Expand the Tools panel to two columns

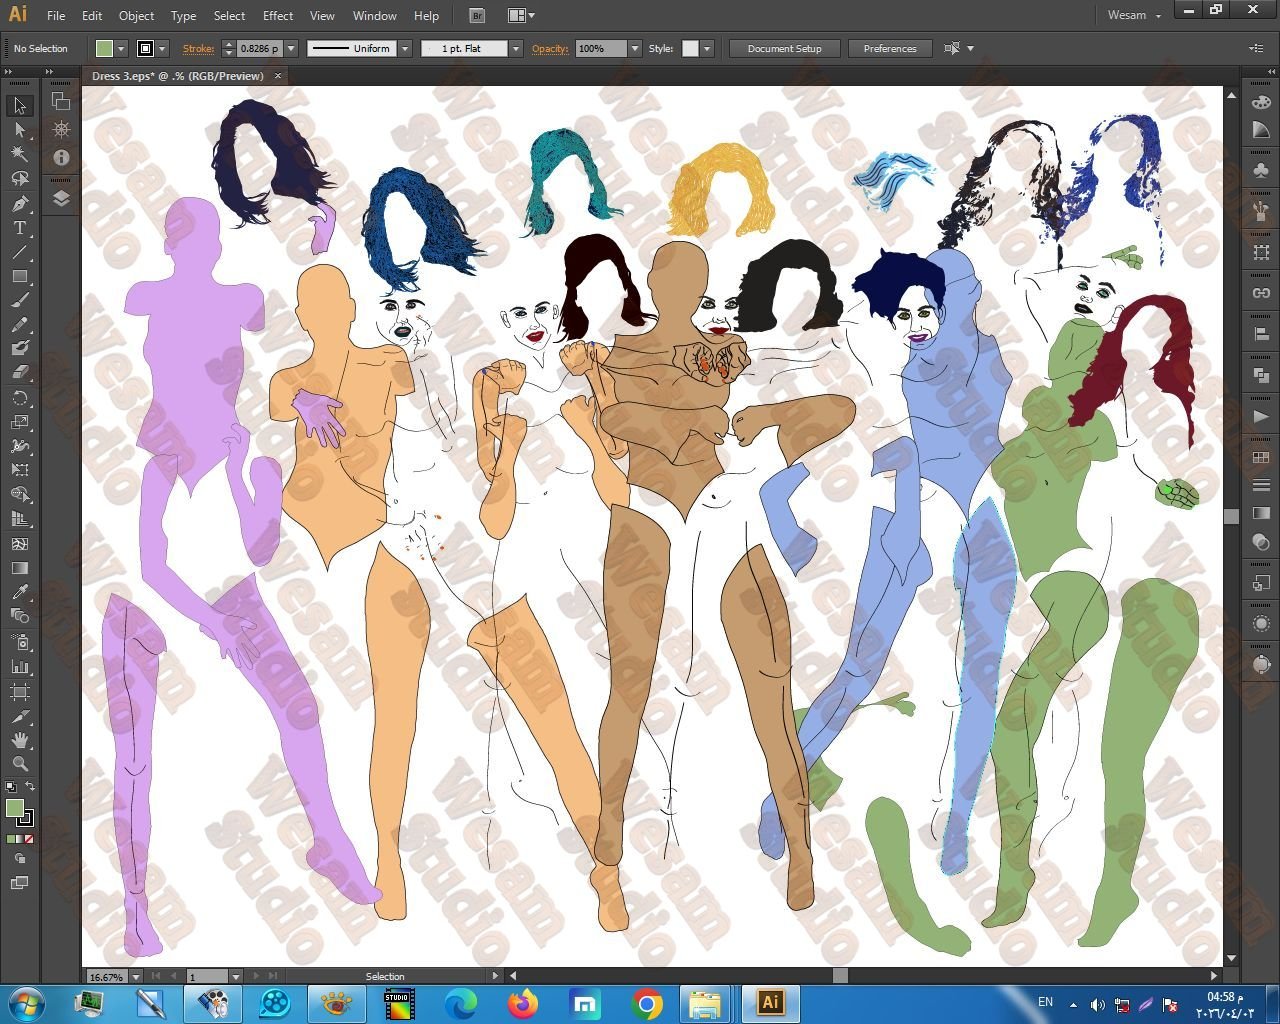[x=8, y=73]
